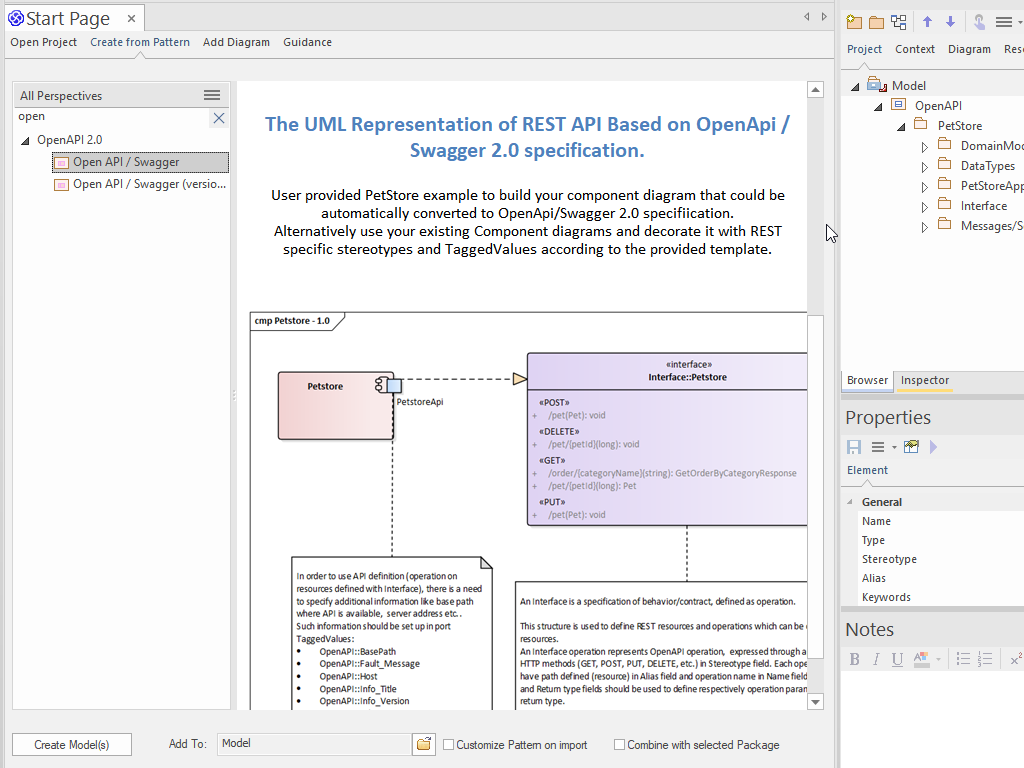
Task: Switch to the Browser tab
Action: (867, 380)
